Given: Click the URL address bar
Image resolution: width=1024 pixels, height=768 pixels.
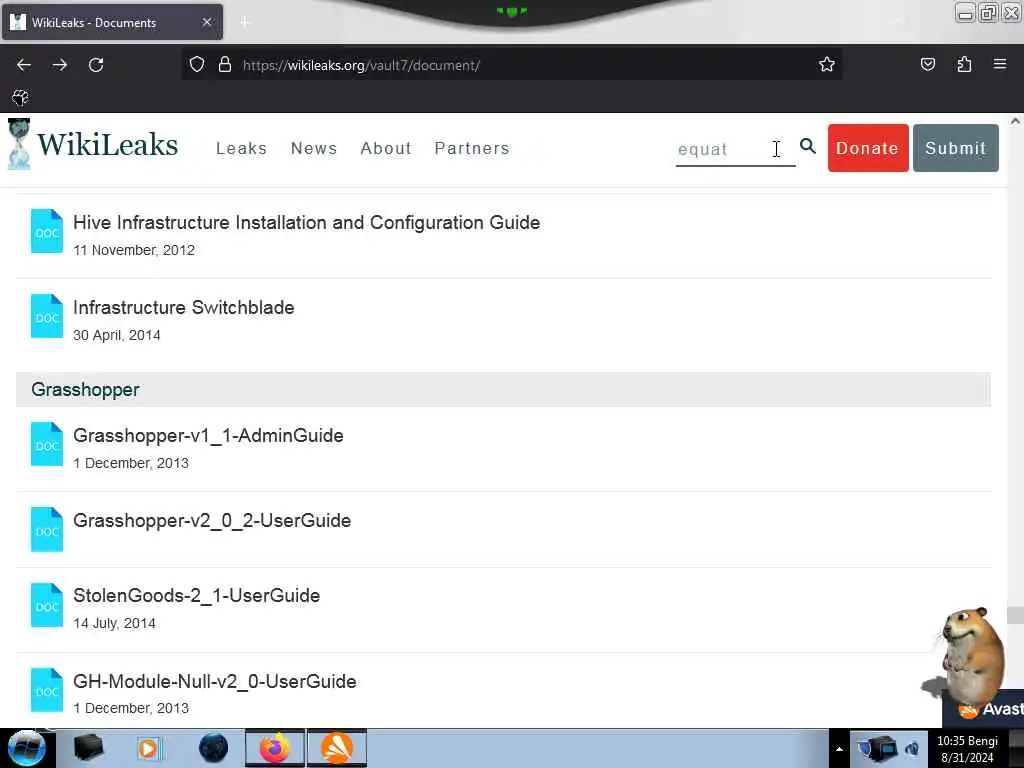Looking at the screenshot, I should (511, 65).
